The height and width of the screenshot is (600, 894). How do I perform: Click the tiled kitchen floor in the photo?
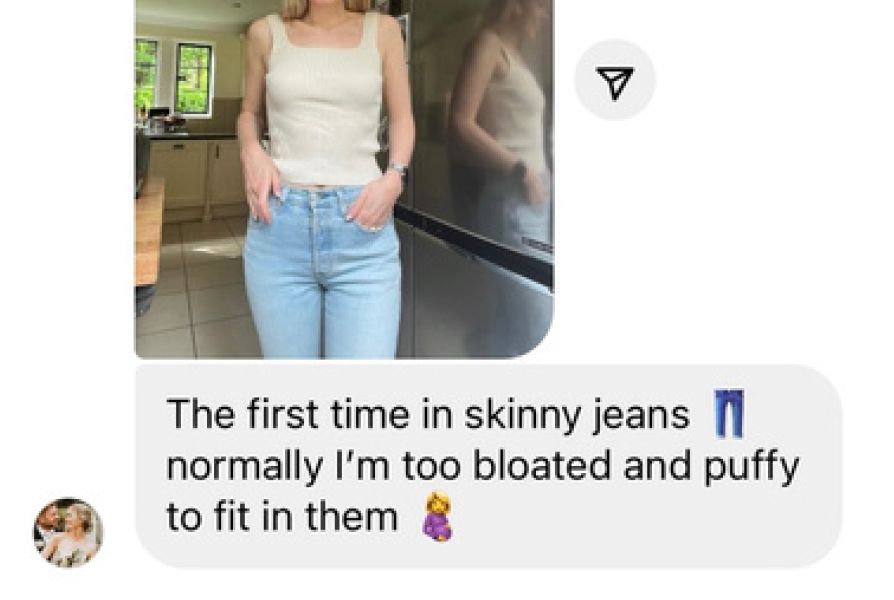tap(194, 297)
